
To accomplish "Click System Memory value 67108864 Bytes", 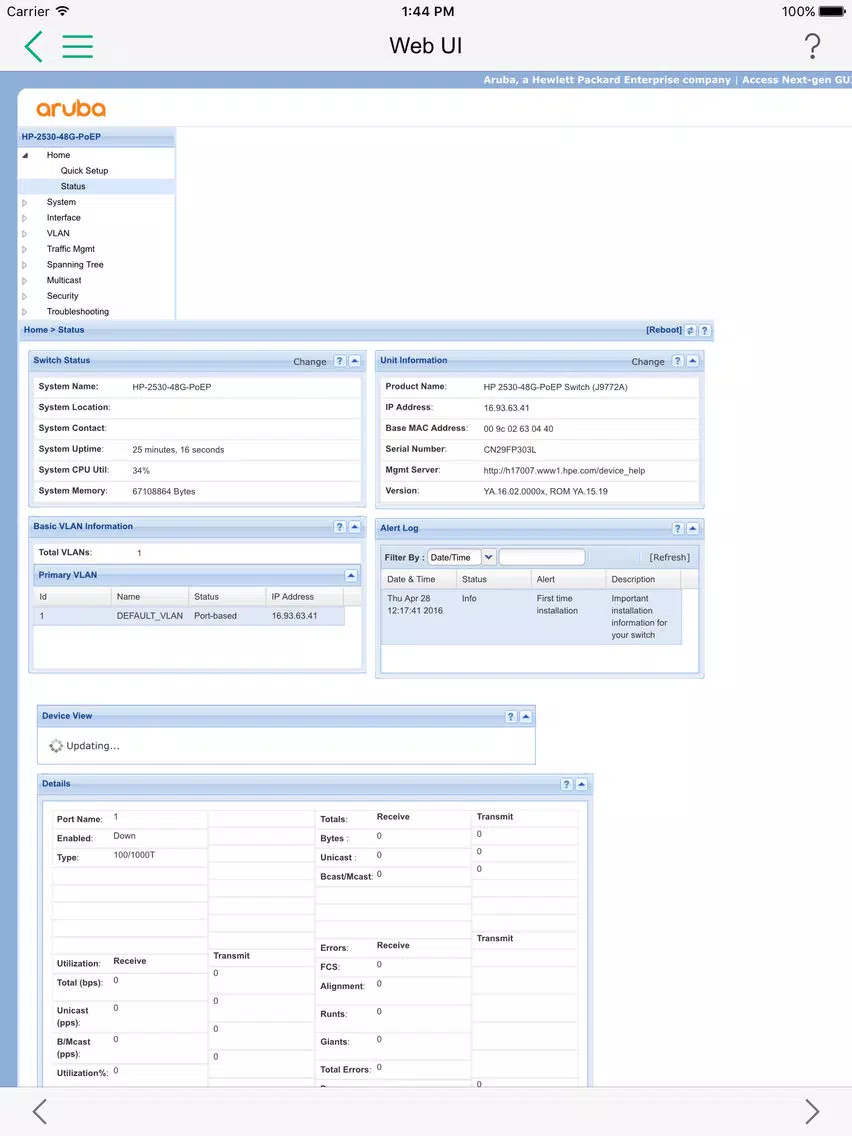I will click(x=164, y=491).
